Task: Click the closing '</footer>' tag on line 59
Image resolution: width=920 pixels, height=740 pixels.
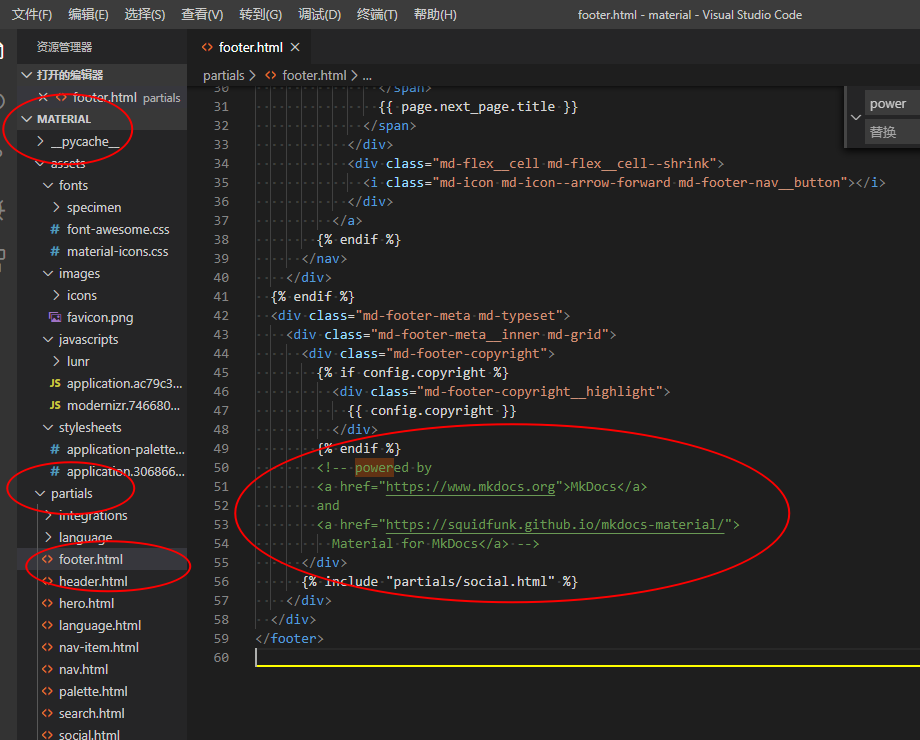Action: (289, 638)
